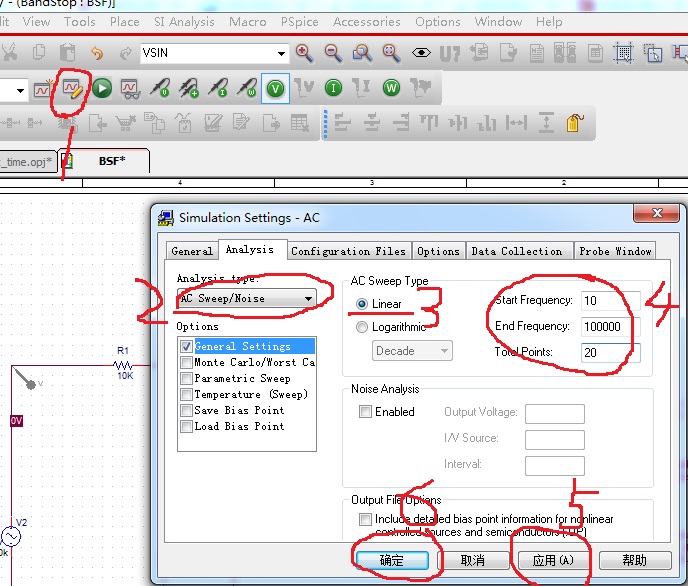Click the align left icon
688x586 pixels.
coord(343,122)
